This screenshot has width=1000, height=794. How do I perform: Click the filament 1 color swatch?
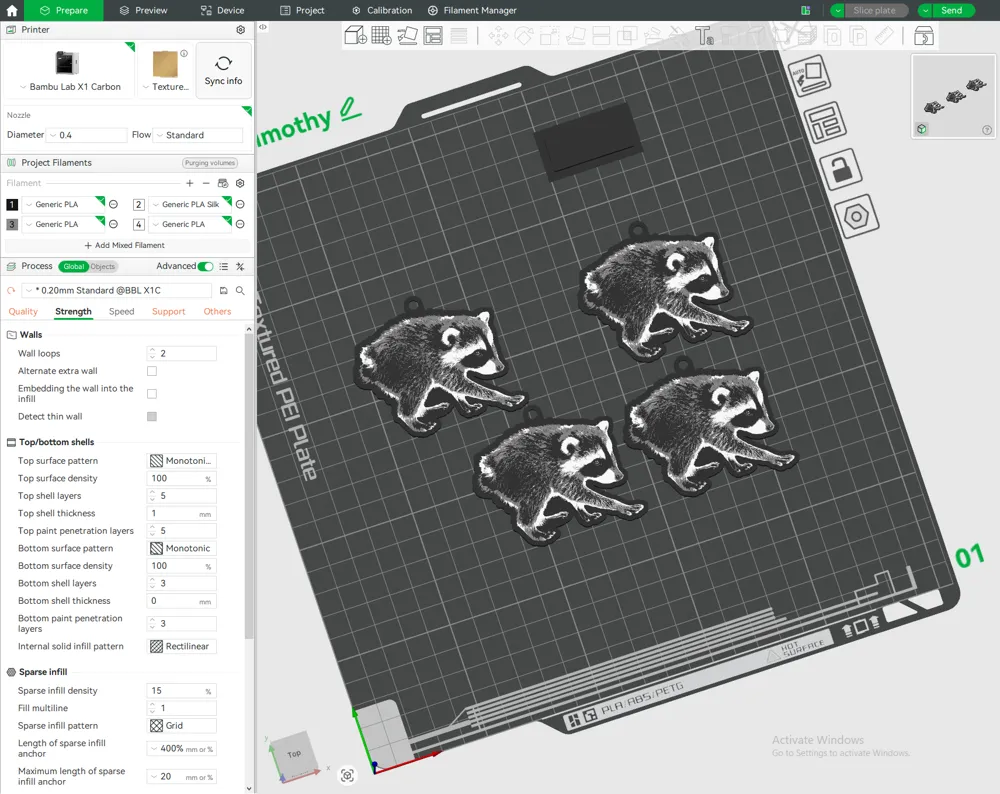(x=12, y=205)
